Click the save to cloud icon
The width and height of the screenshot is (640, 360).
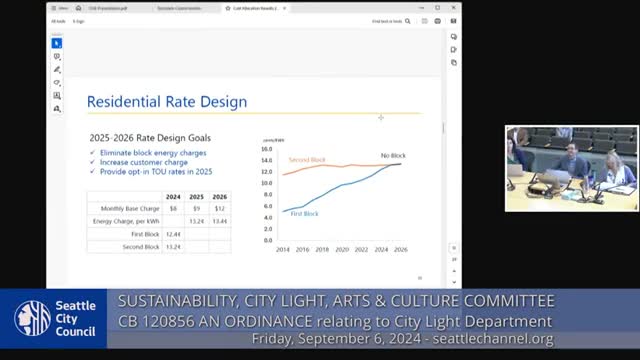[424, 21]
